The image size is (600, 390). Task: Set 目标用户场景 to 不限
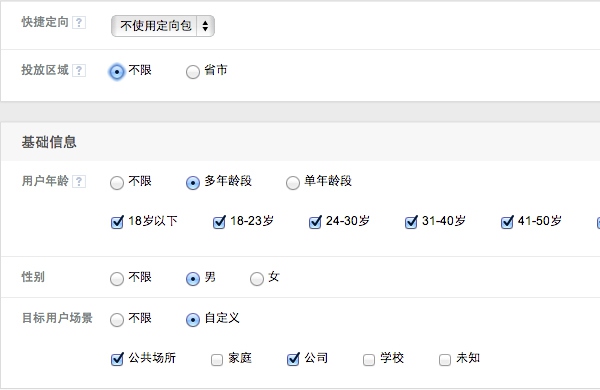117,320
